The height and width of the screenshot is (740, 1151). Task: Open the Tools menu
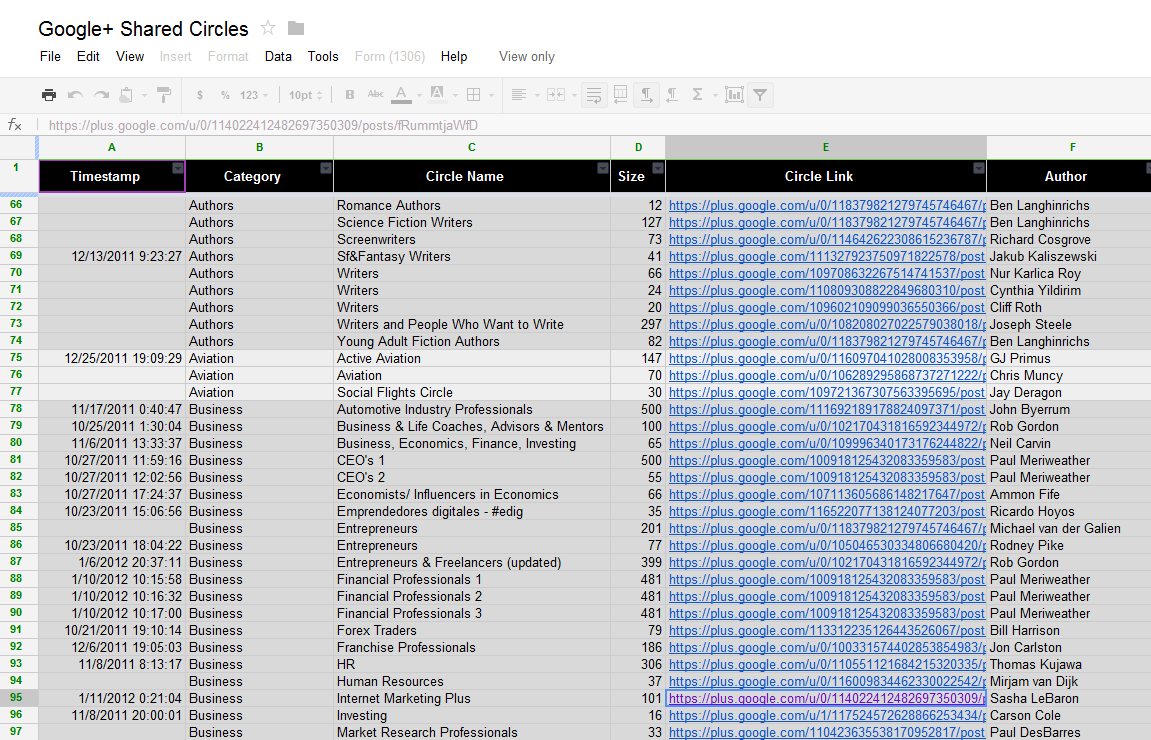click(x=323, y=57)
